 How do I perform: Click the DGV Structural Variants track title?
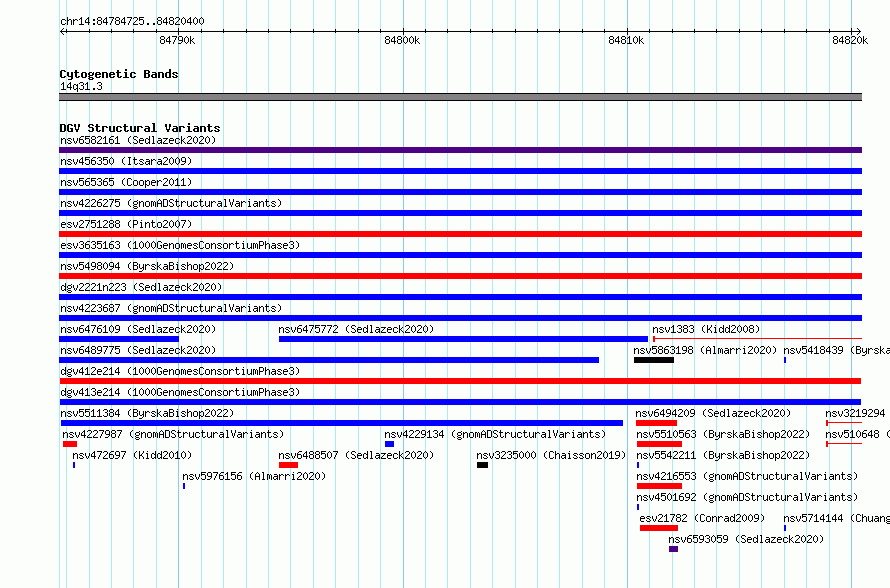140,128
